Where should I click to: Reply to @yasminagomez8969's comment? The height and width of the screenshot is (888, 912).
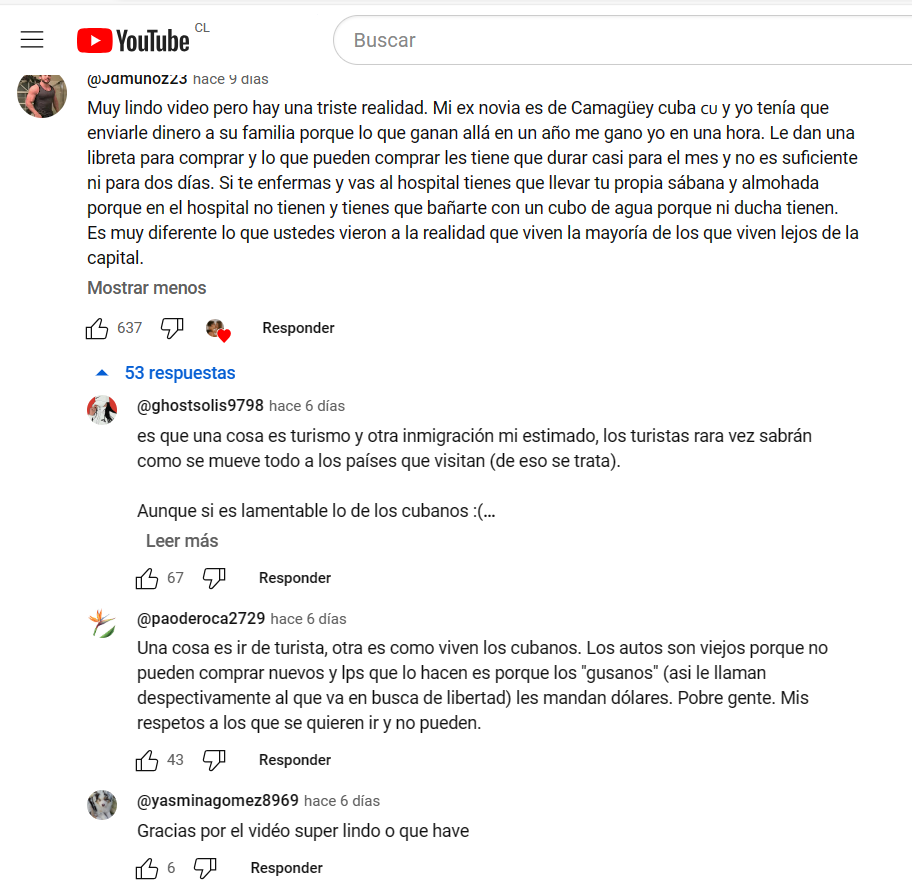coord(287,868)
